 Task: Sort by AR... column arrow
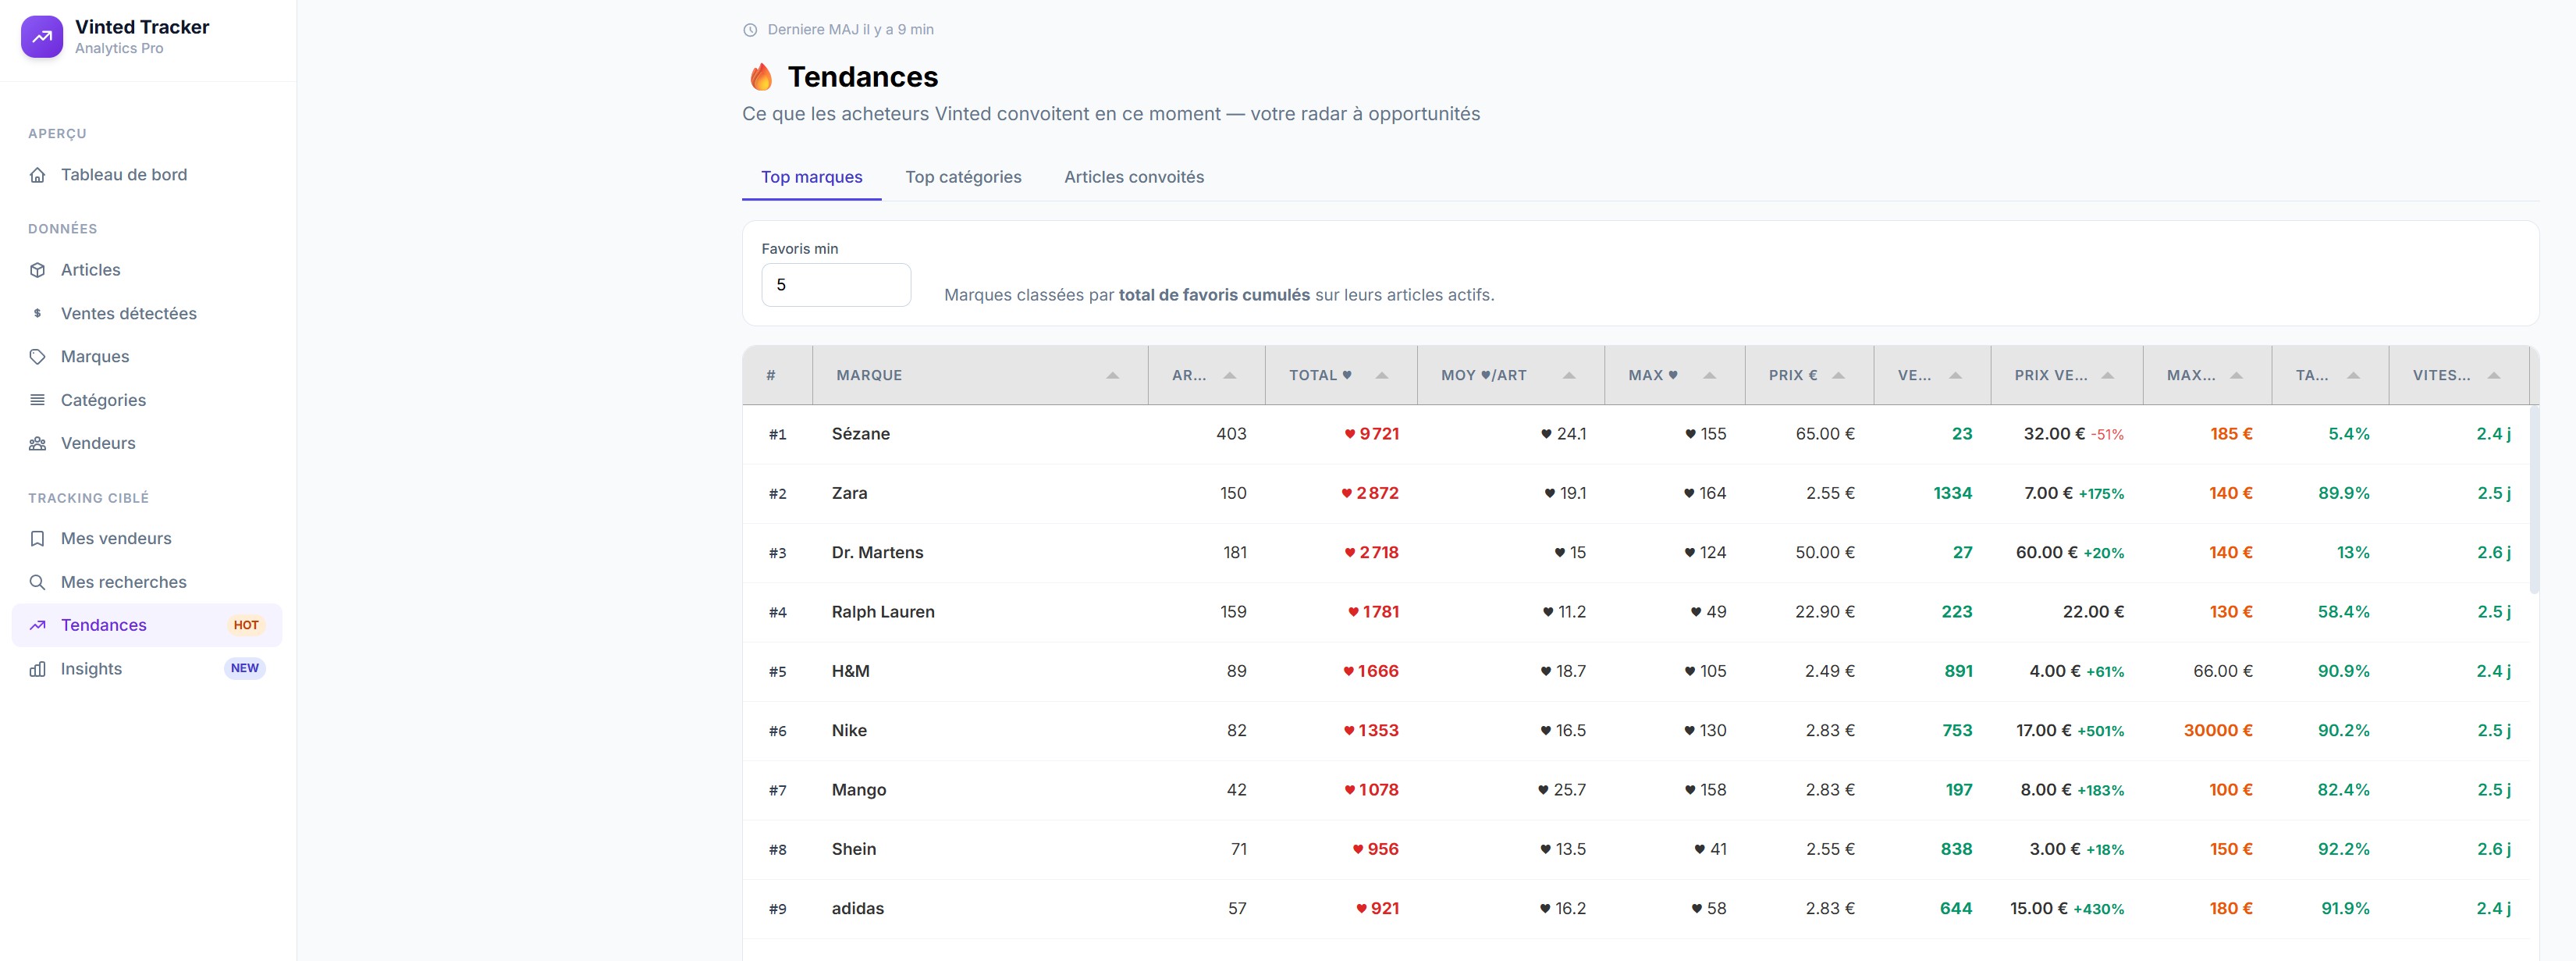pos(1230,375)
